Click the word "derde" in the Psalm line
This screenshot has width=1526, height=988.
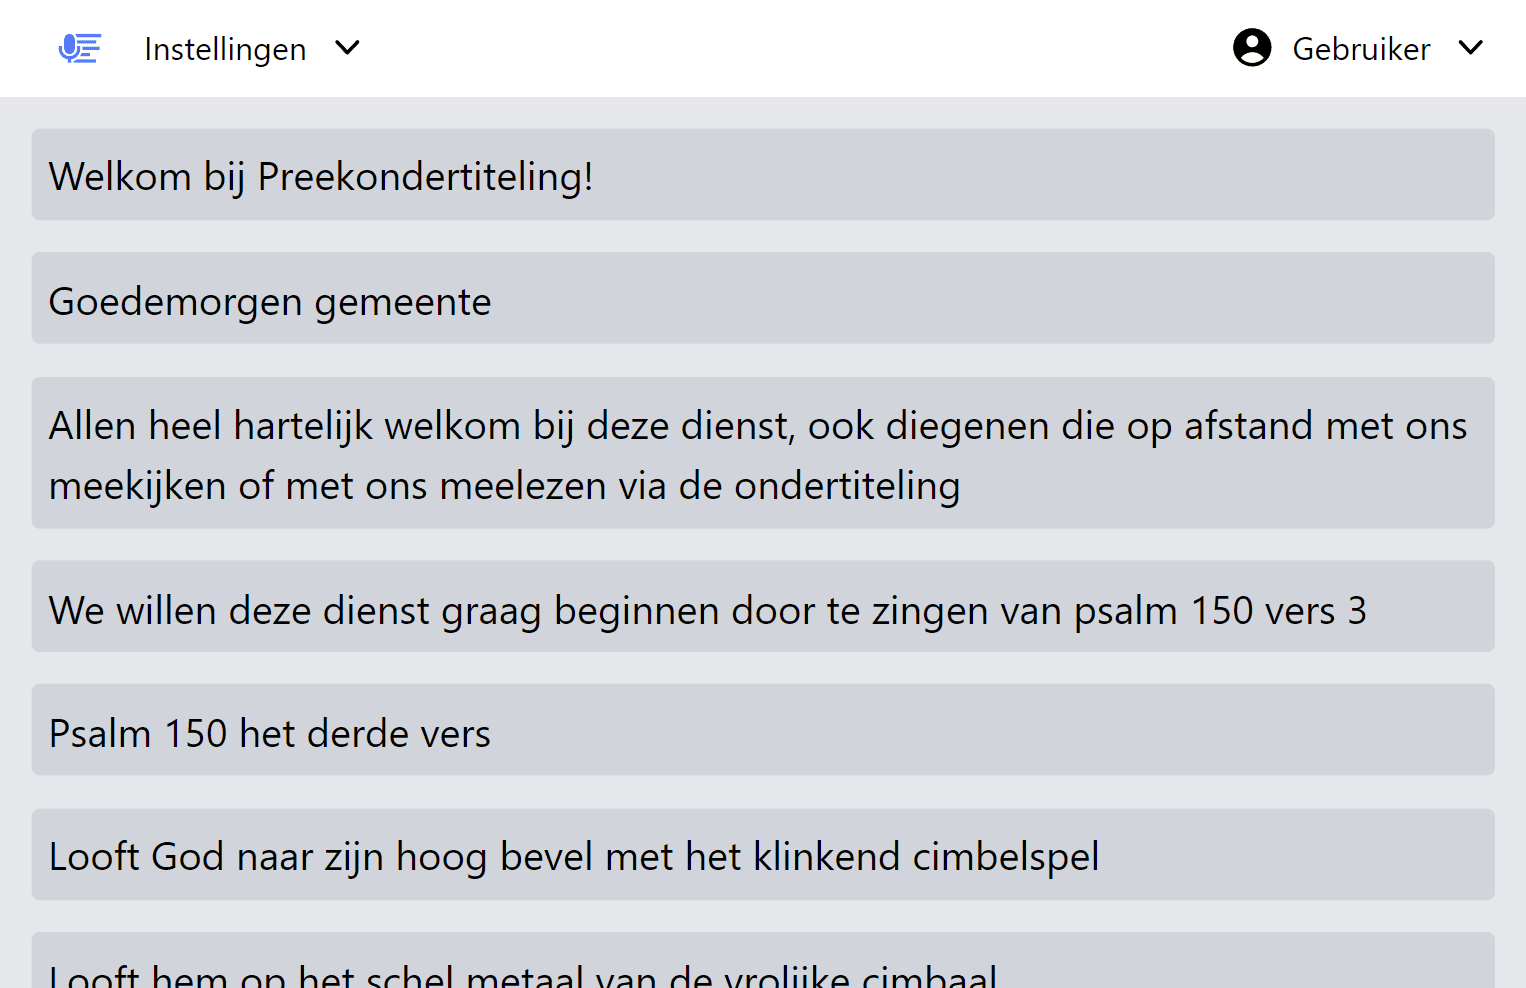tap(357, 734)
